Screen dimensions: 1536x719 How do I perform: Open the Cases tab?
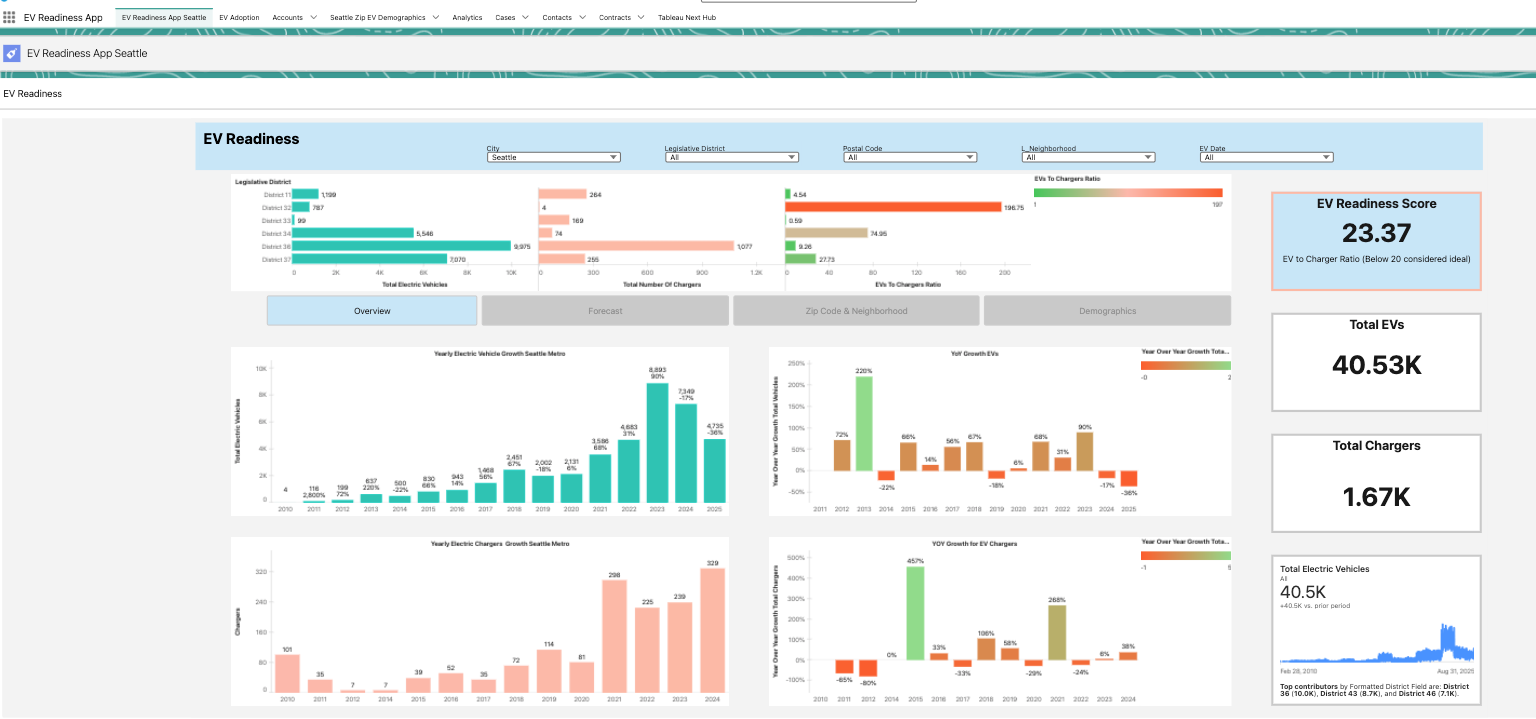coord(505,17)
